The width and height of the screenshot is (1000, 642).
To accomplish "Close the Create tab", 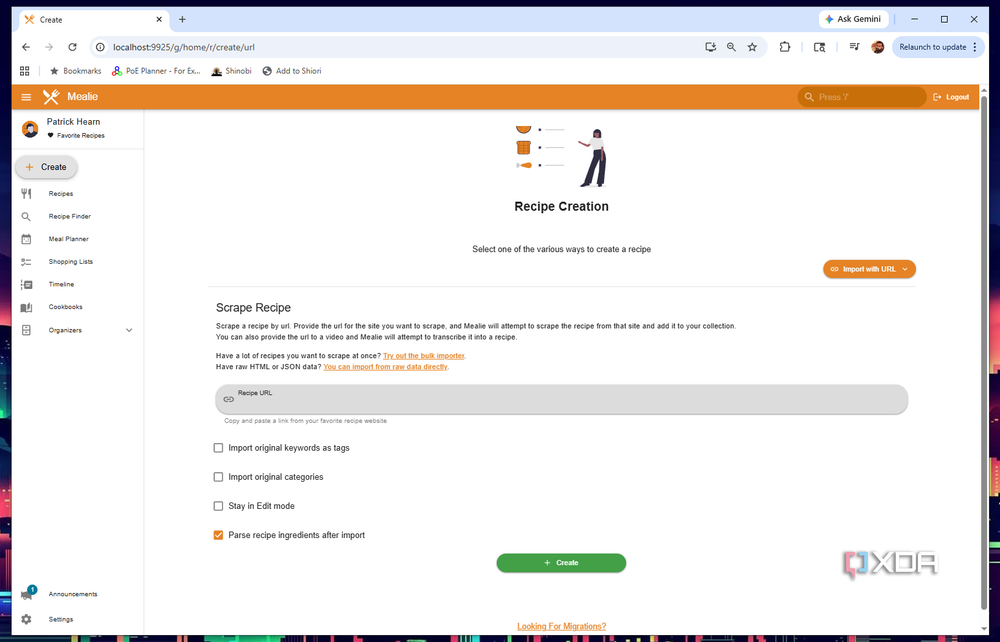I will coord(159,20).
